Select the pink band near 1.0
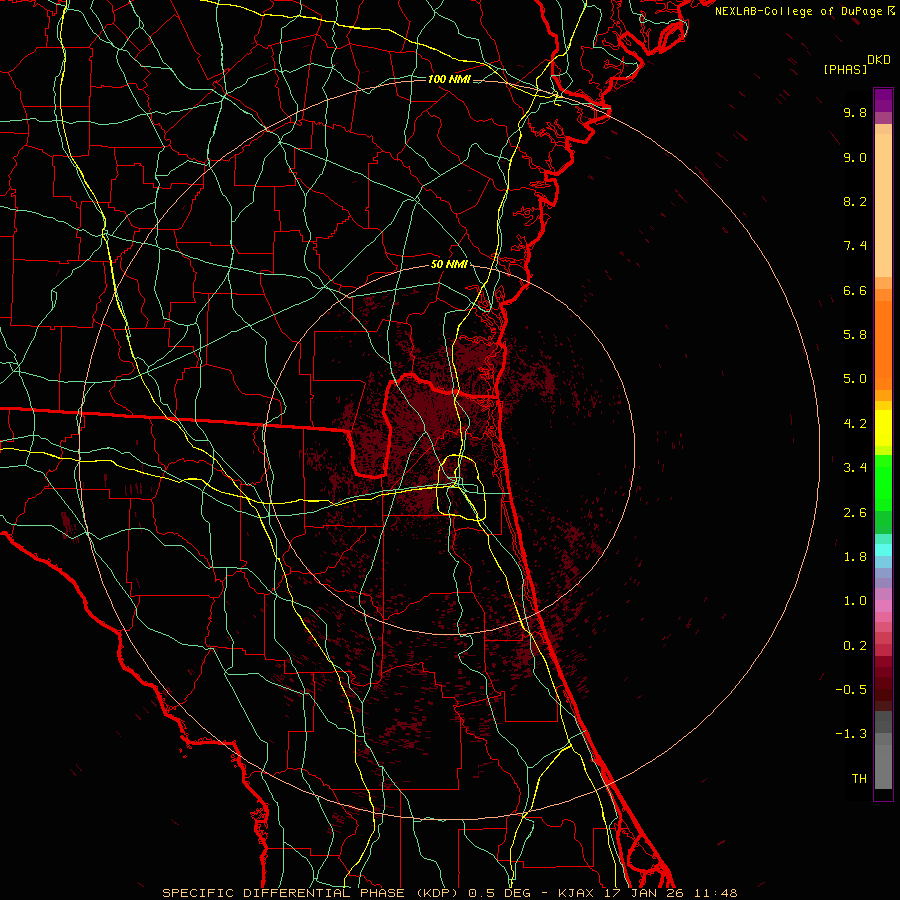The height and width of the screenshot is (900, 900). (883, 606)
